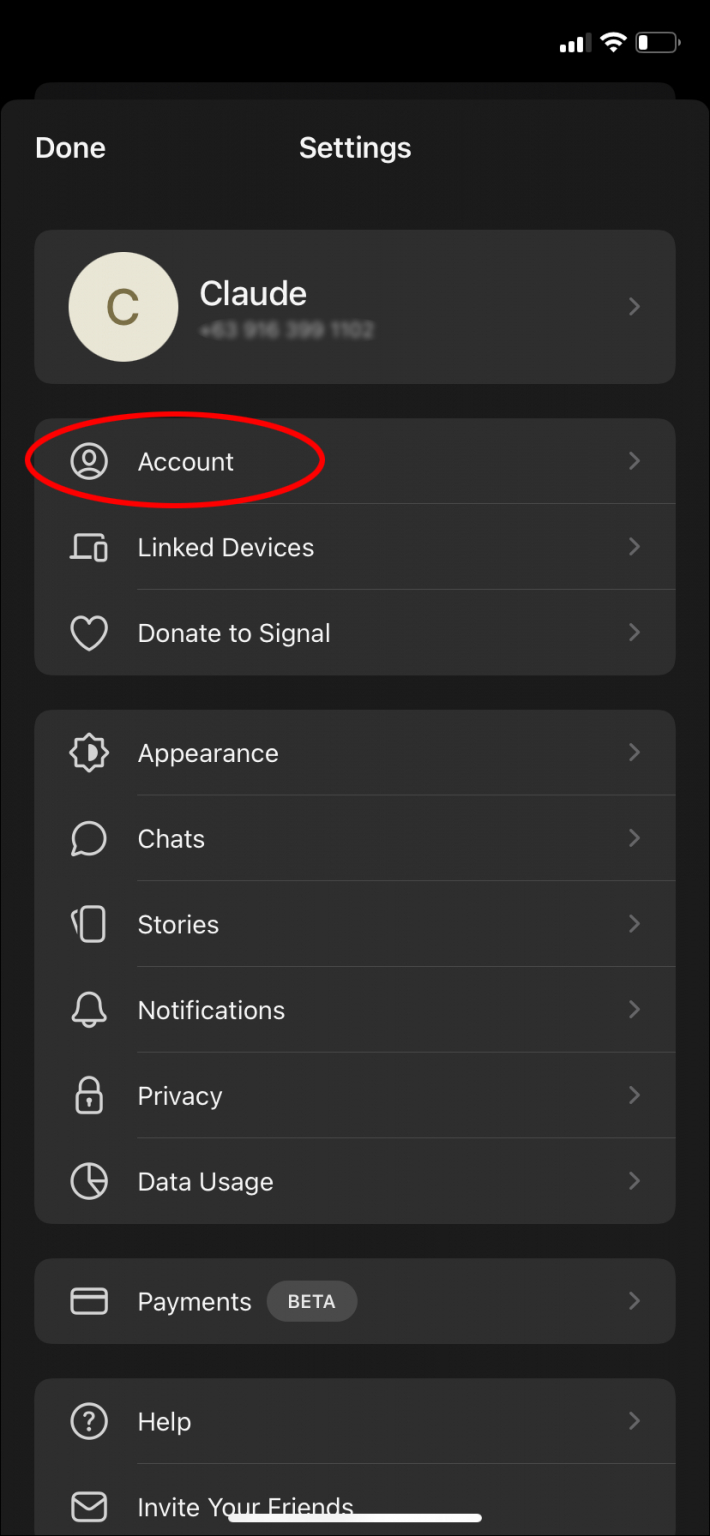Open the Privacy settings chevron
The height and width of the screenshot is (1536, 710).
634,1095
